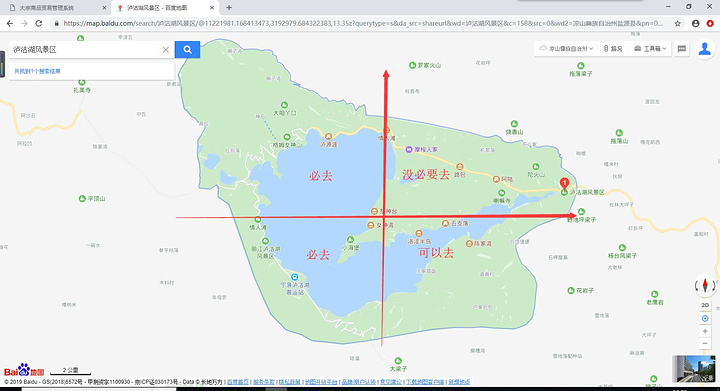Click the red numbered location pin
720x391 pixels.
coord(564,183)
